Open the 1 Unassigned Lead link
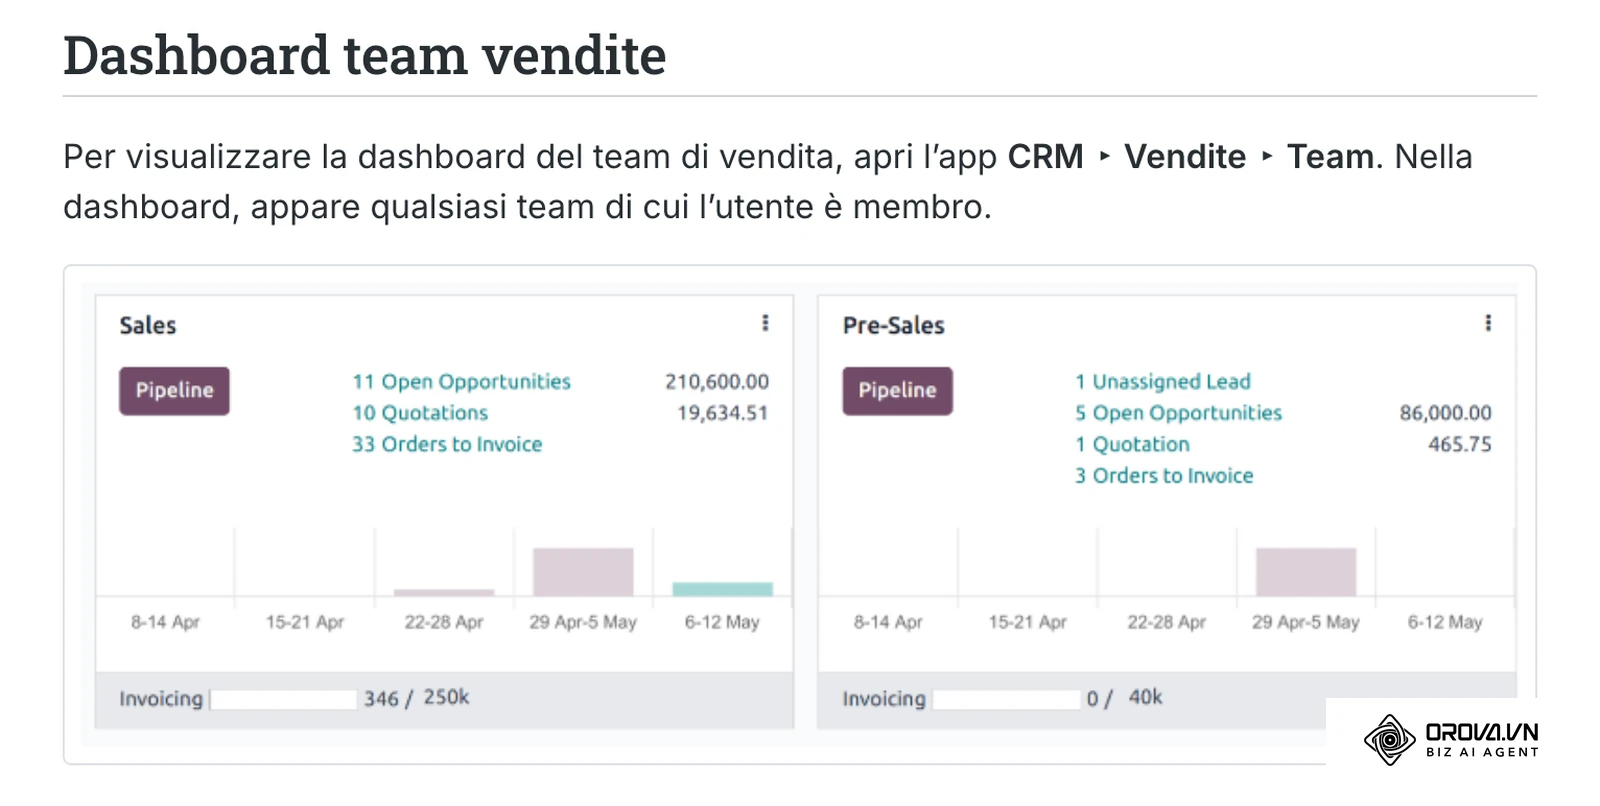Image resolution: width=1600 pixels, height=806 pixels. click(x=1163, y=381)
